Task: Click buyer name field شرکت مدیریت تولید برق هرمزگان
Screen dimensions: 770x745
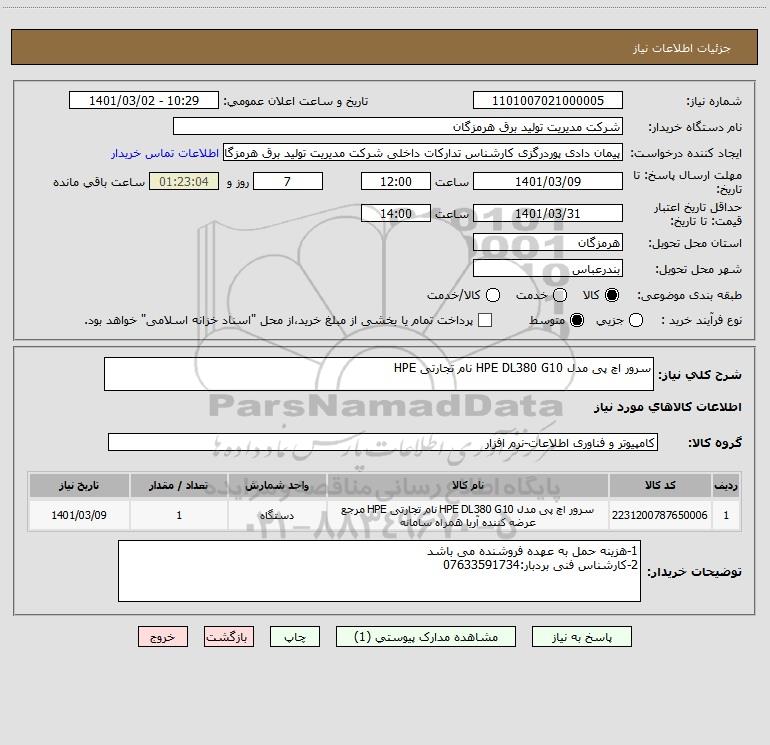Action: pos(398,126)
